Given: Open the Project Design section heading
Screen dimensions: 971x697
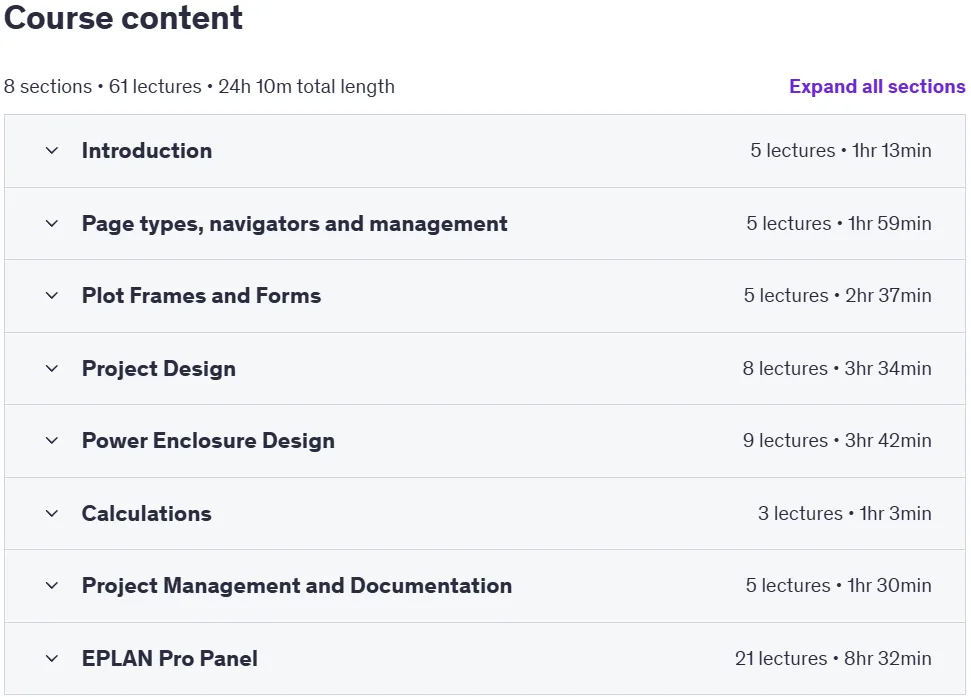Looking at the screenshot, I should tap(159, 369).
